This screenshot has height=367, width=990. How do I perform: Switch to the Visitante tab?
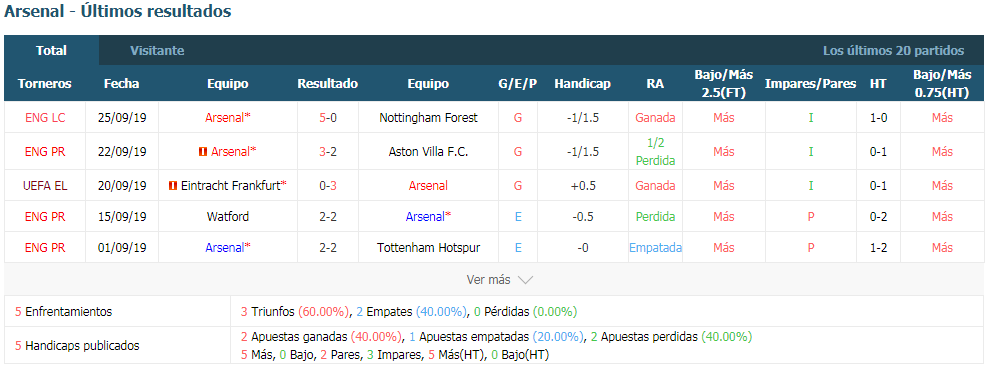[x=157, y=51]
